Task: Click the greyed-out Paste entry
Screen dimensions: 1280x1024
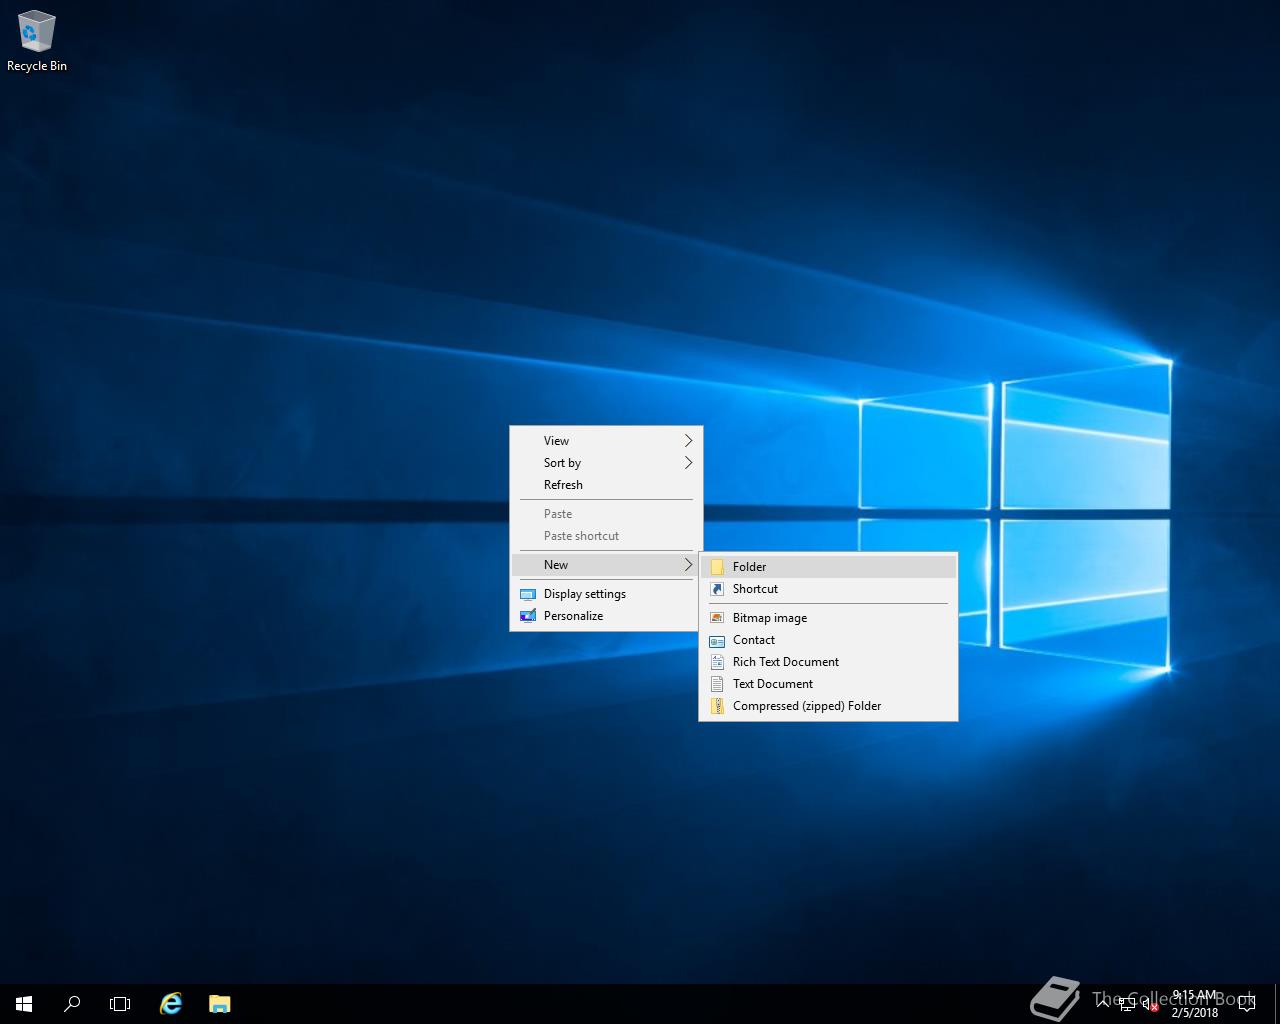Action: tap(606, 514)
